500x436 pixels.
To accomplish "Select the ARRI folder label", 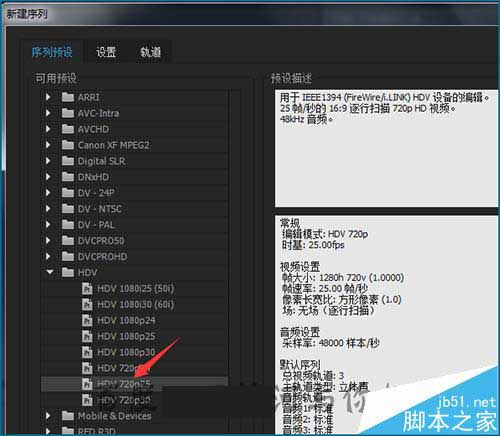I will click(x=88, y=97).
